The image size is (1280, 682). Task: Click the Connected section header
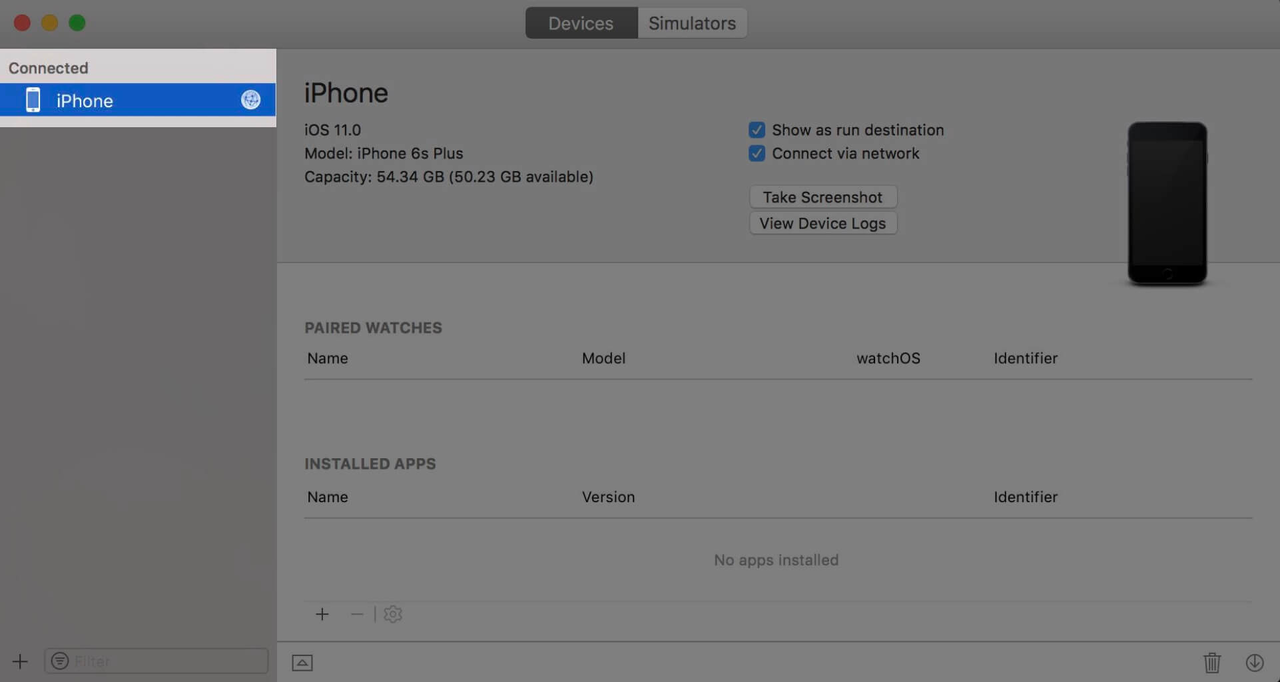click(48, 68)
